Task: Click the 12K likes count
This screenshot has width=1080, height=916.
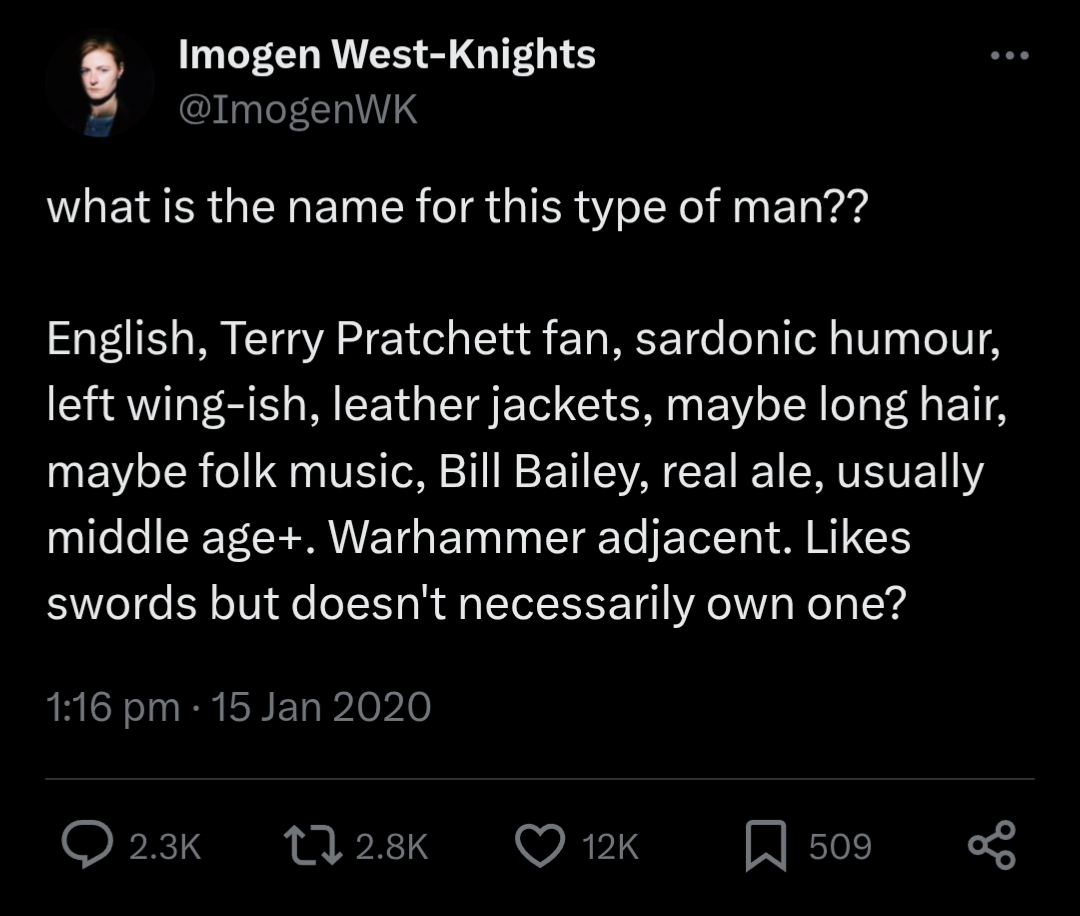Action: tap(609, 847)
